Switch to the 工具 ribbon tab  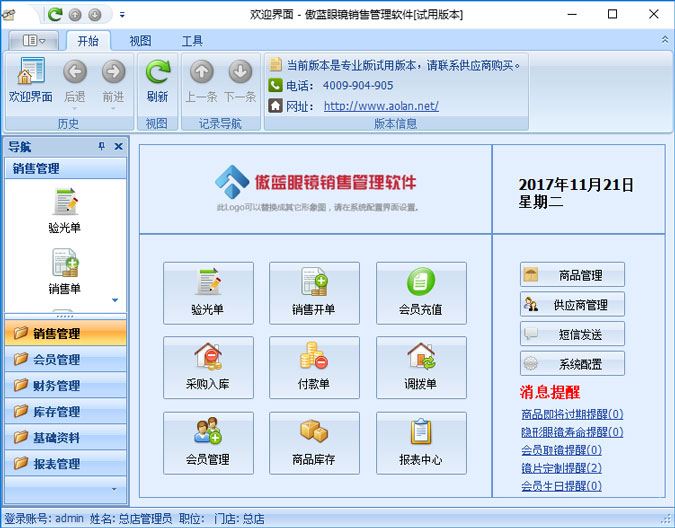click(x=192, y=41)
